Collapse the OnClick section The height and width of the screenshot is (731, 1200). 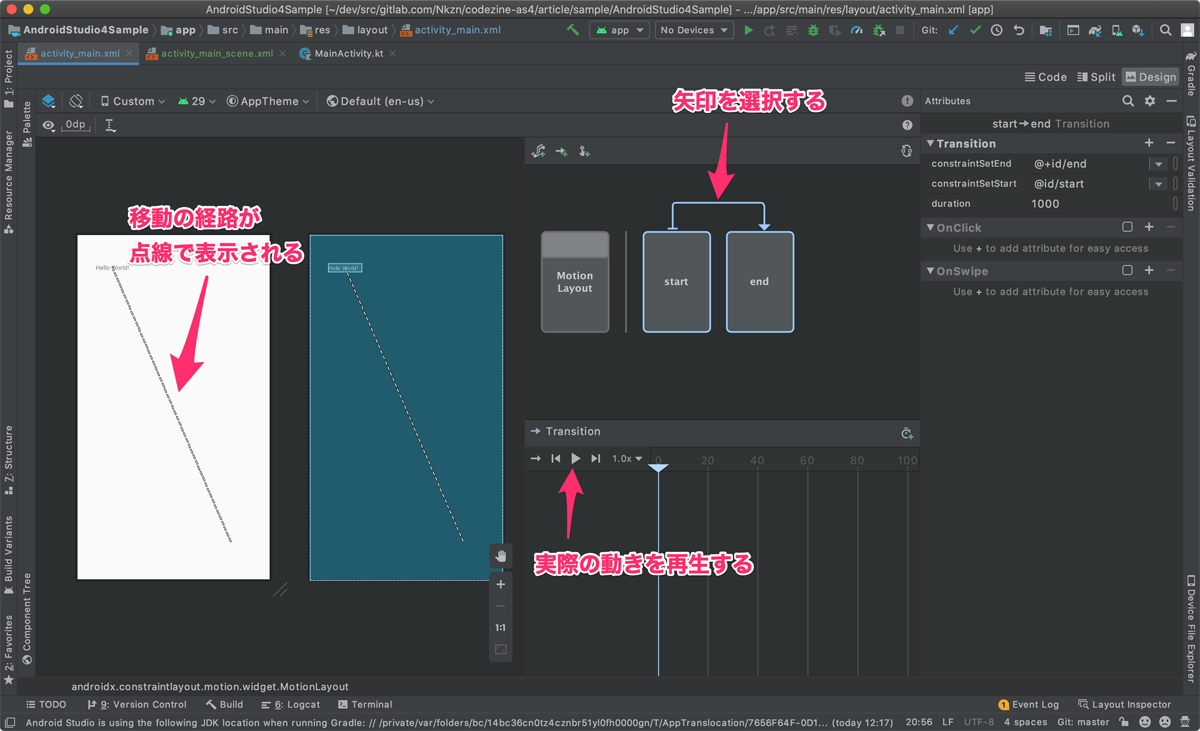pyautogui.click(x=930, y=228)
